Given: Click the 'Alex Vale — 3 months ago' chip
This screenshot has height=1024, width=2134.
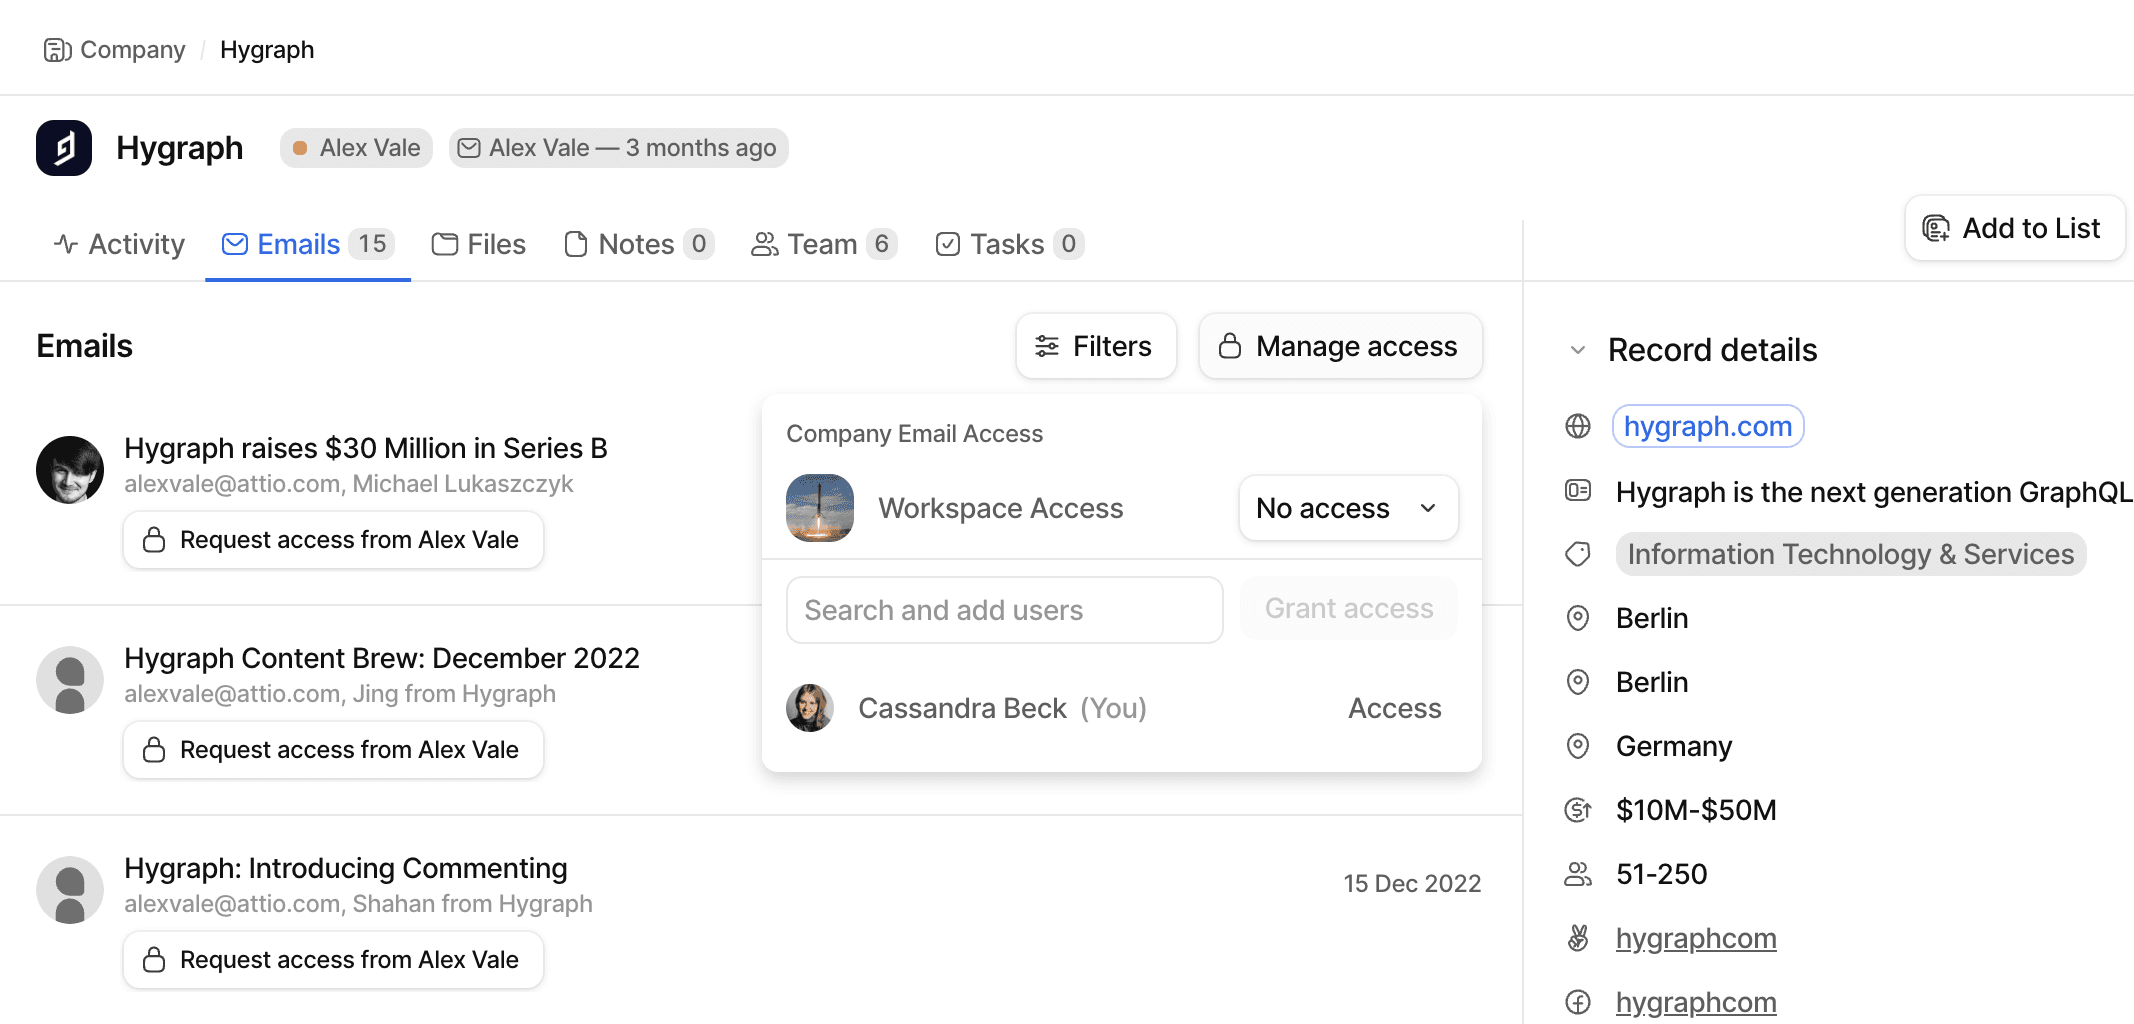Looking at the screenshot, I should click(618, 148).
